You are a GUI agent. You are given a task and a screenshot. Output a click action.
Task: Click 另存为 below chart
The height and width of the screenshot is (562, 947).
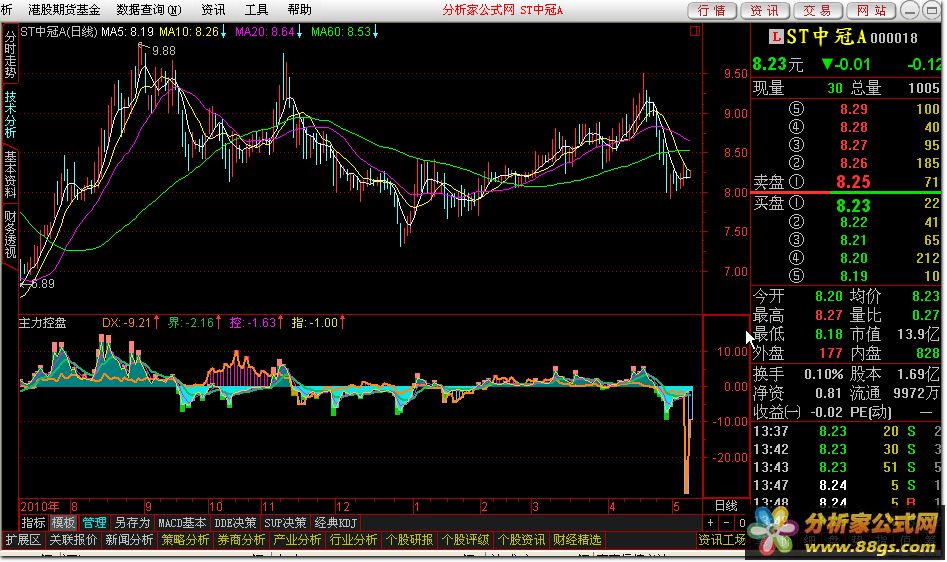(x=132, y=523)
